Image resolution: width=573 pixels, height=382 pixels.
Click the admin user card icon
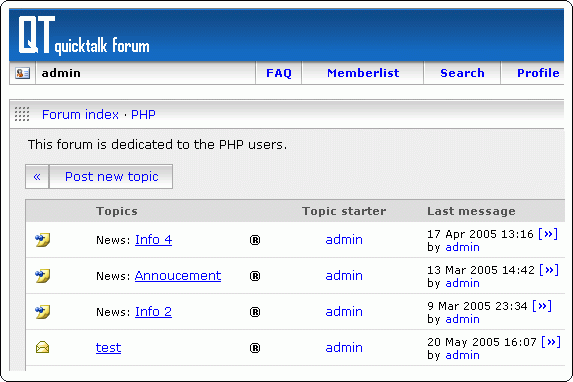click(22, 73)
